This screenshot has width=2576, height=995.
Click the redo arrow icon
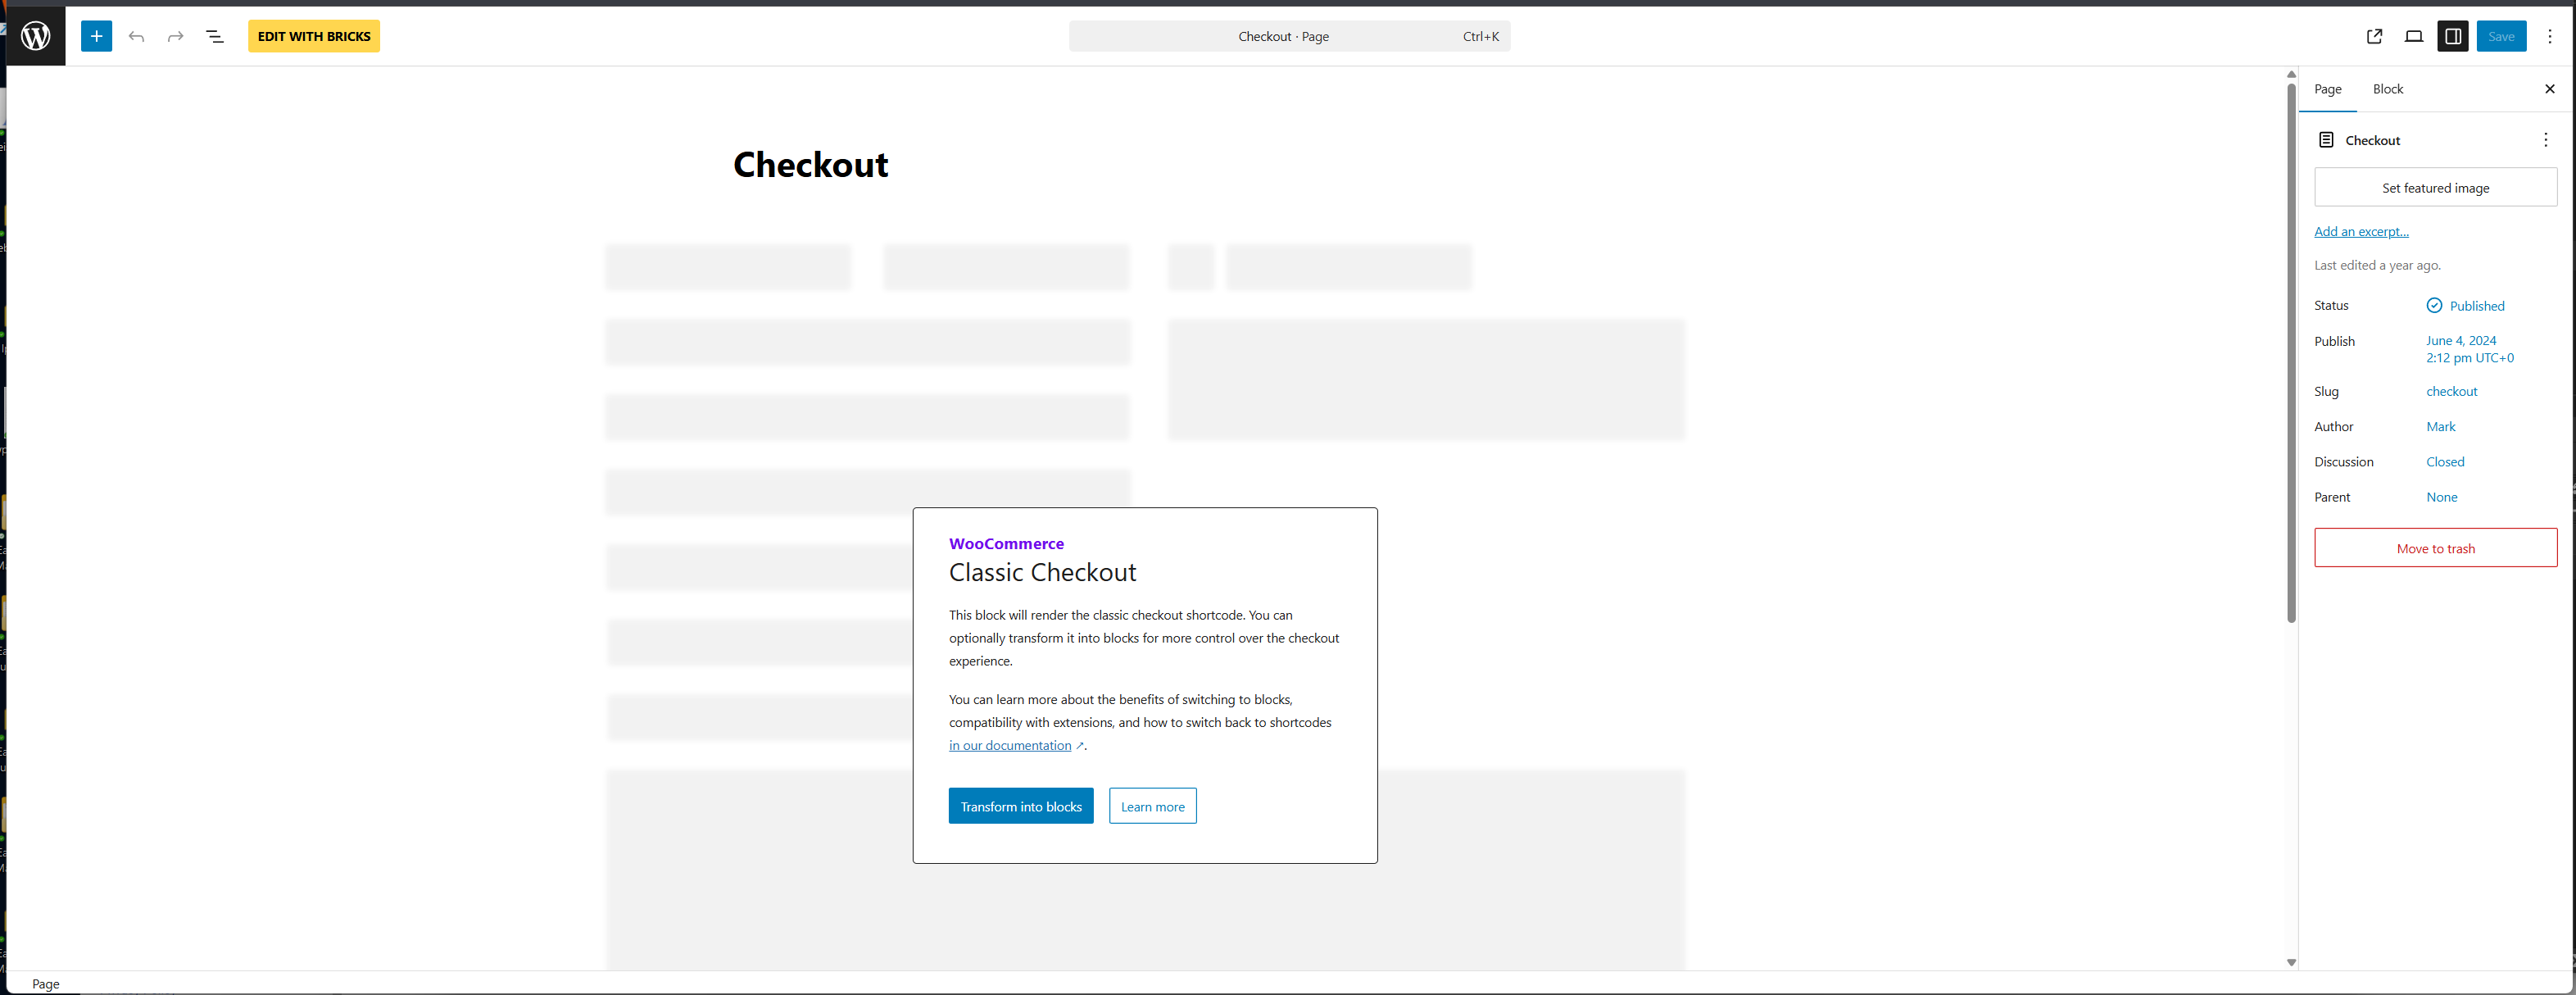[176, 36]
